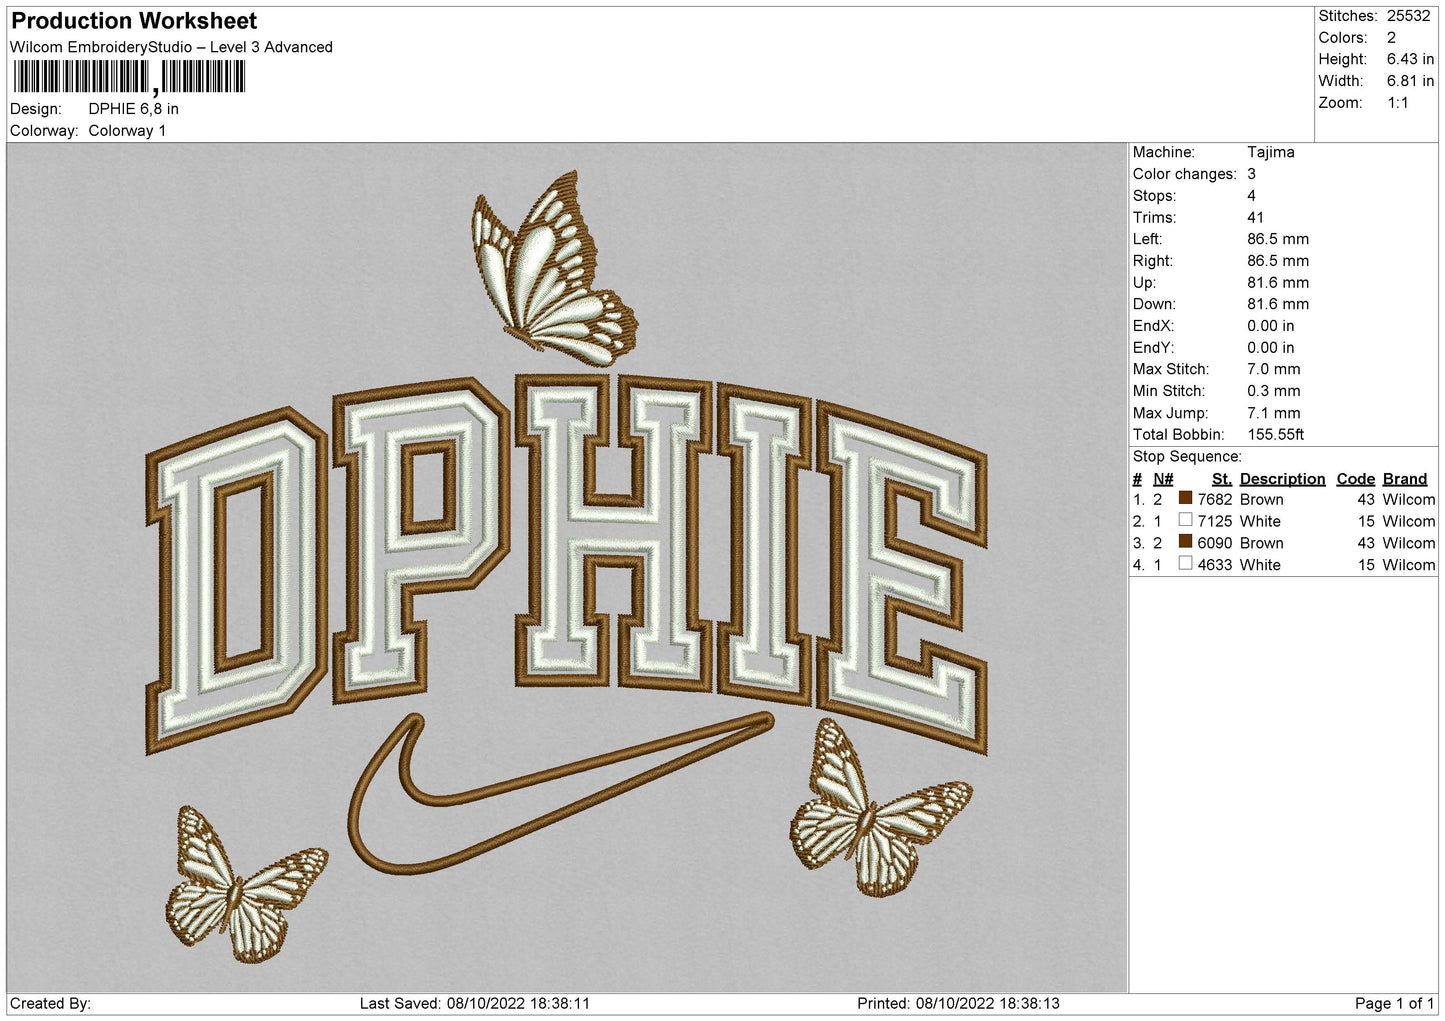This screenshot has width=1445, height=1021.
Task: Click the brown swatch for thread 6090
Action: [1185, 542]
